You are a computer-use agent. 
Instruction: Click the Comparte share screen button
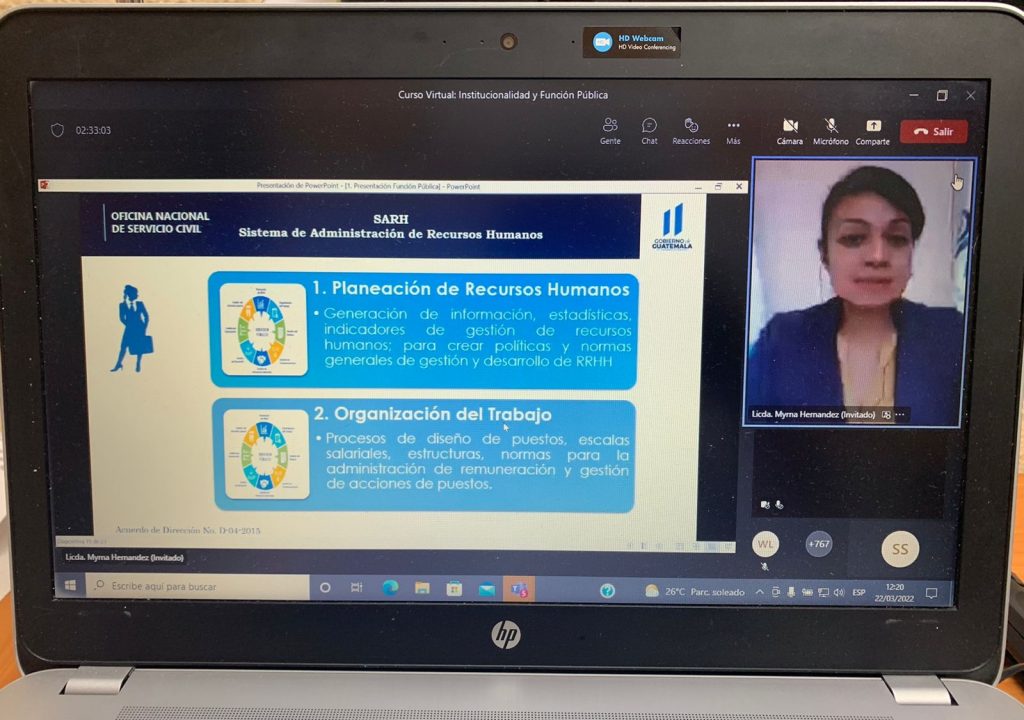click(872, 131)
